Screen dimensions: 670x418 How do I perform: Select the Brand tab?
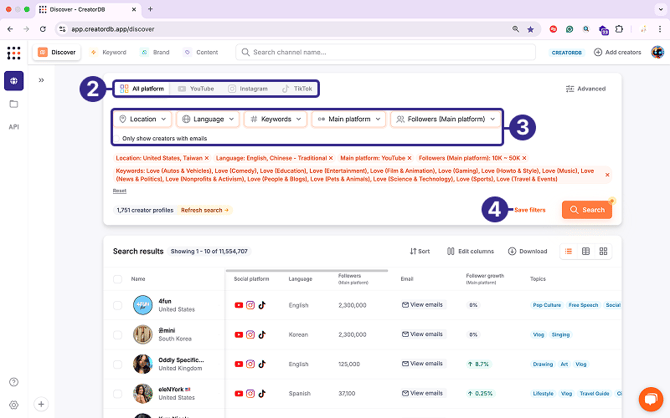(155, 52)
